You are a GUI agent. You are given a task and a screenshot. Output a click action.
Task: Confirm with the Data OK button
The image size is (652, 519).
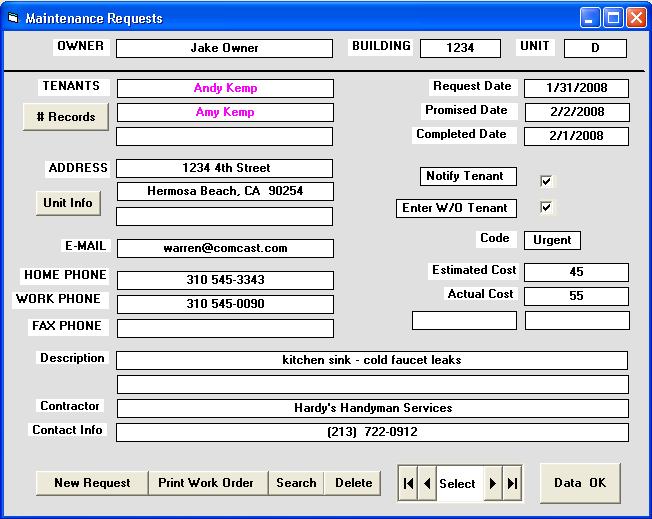pyautogui.click(x=580, y=483)
